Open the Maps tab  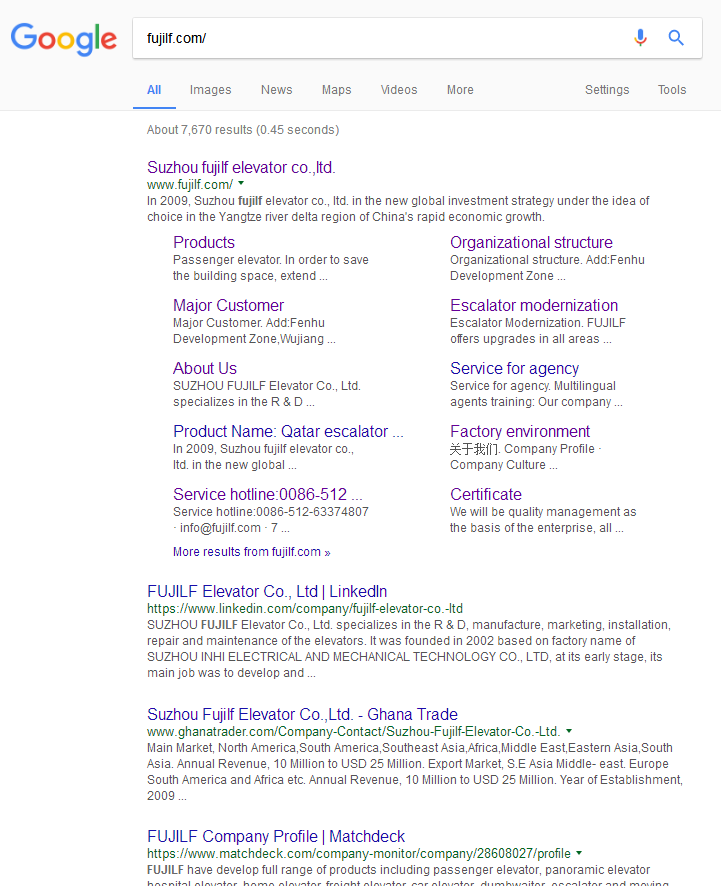(336, 90)
